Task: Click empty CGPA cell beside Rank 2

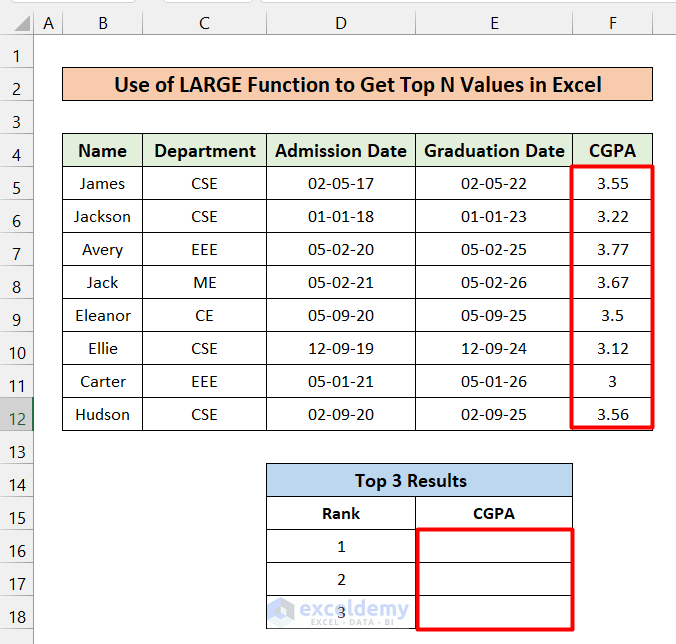Action: 494,579
